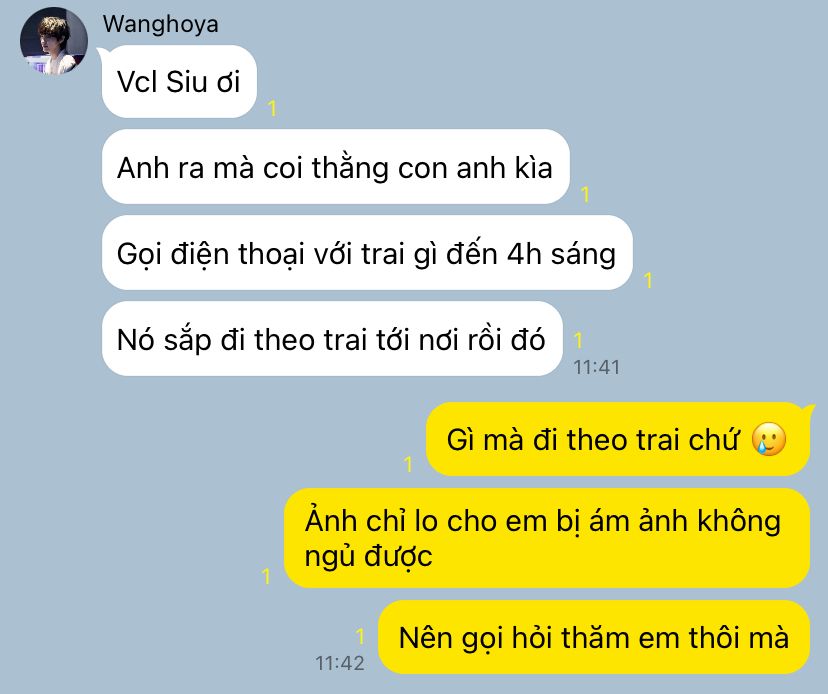Select the message 'Nên gọi hỏi thăm em thôi mà'

tap(594, 637)
